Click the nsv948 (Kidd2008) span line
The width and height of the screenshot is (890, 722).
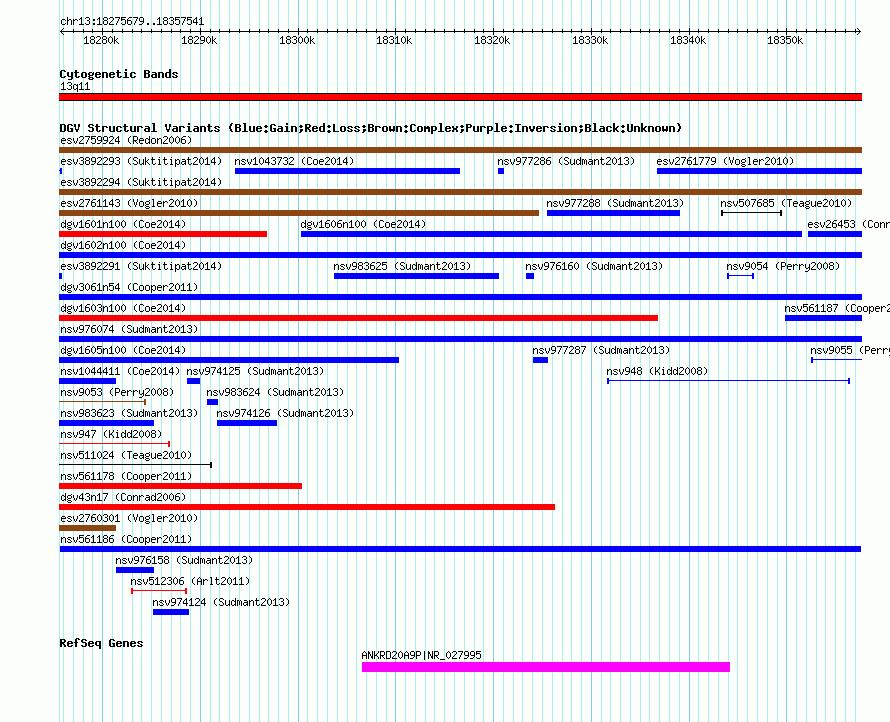pos(729,381)
